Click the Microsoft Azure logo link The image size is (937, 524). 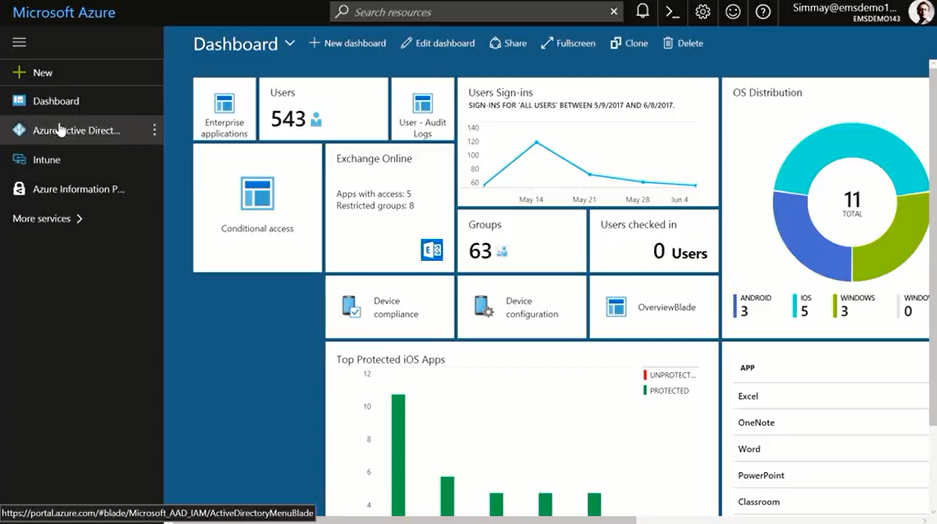tap(64, 12)
